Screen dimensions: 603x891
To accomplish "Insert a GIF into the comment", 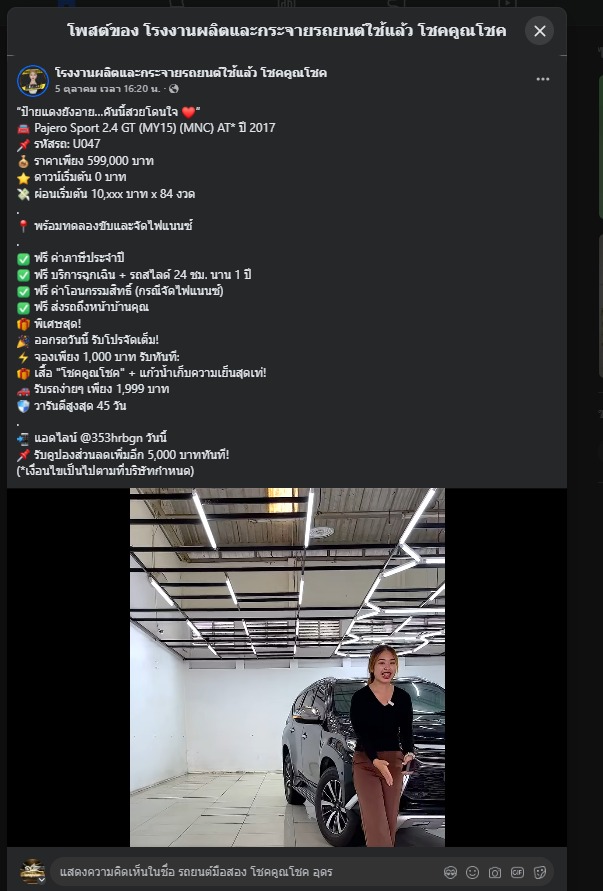I will pos(517,872).
